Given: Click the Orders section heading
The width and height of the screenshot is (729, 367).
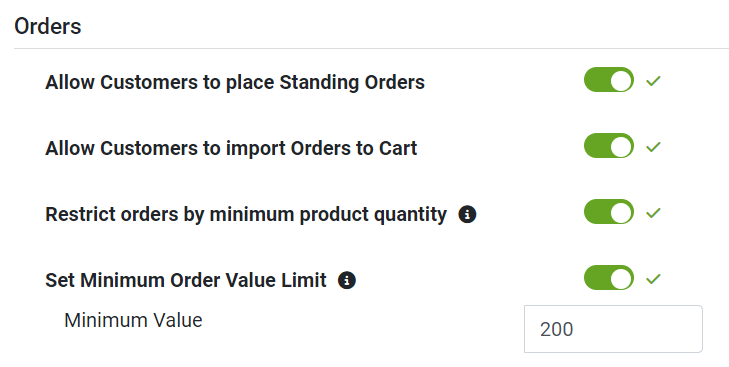Looking at the screenshot, I should [48, 26].
